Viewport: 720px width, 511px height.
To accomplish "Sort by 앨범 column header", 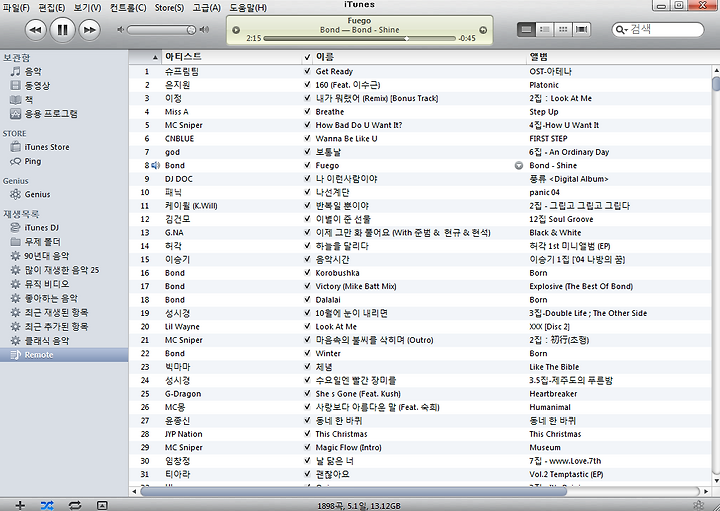I will pyautogui.click(x=619, y=57).
